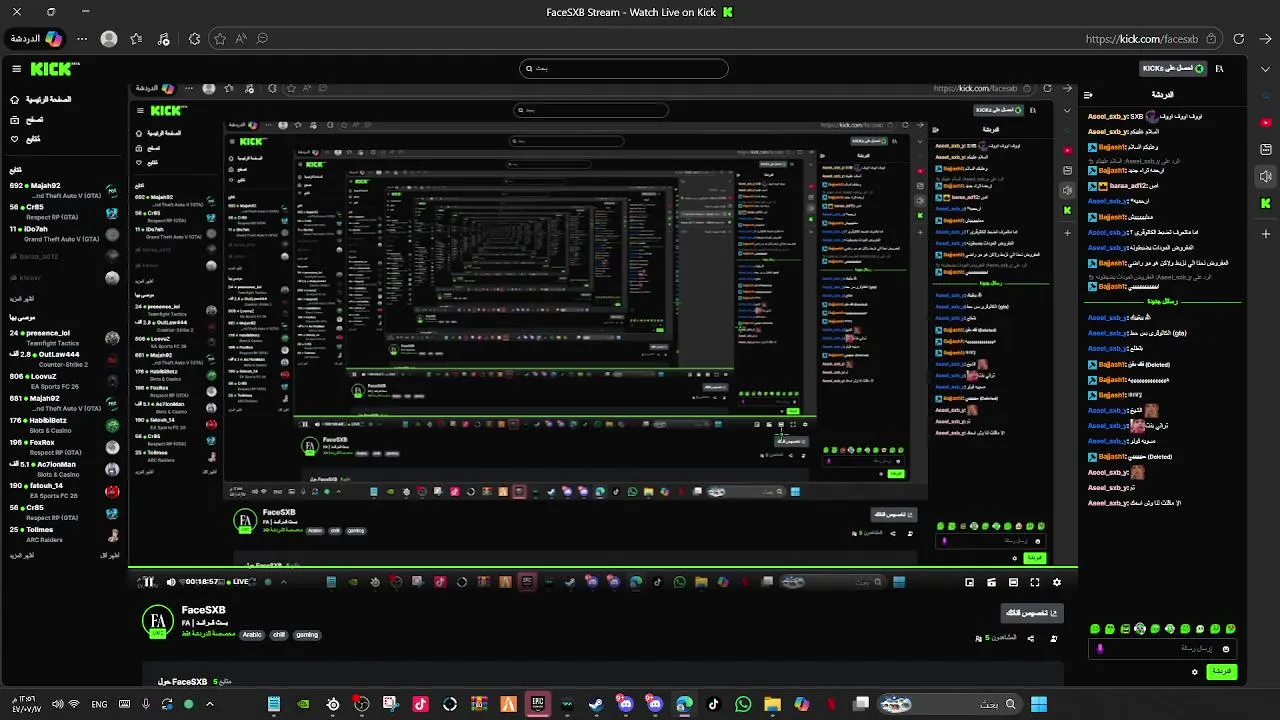Refresh the page with reload icon
Image resolution: width=1280 pixels, height=720 pixels.
coord(1238,39)
